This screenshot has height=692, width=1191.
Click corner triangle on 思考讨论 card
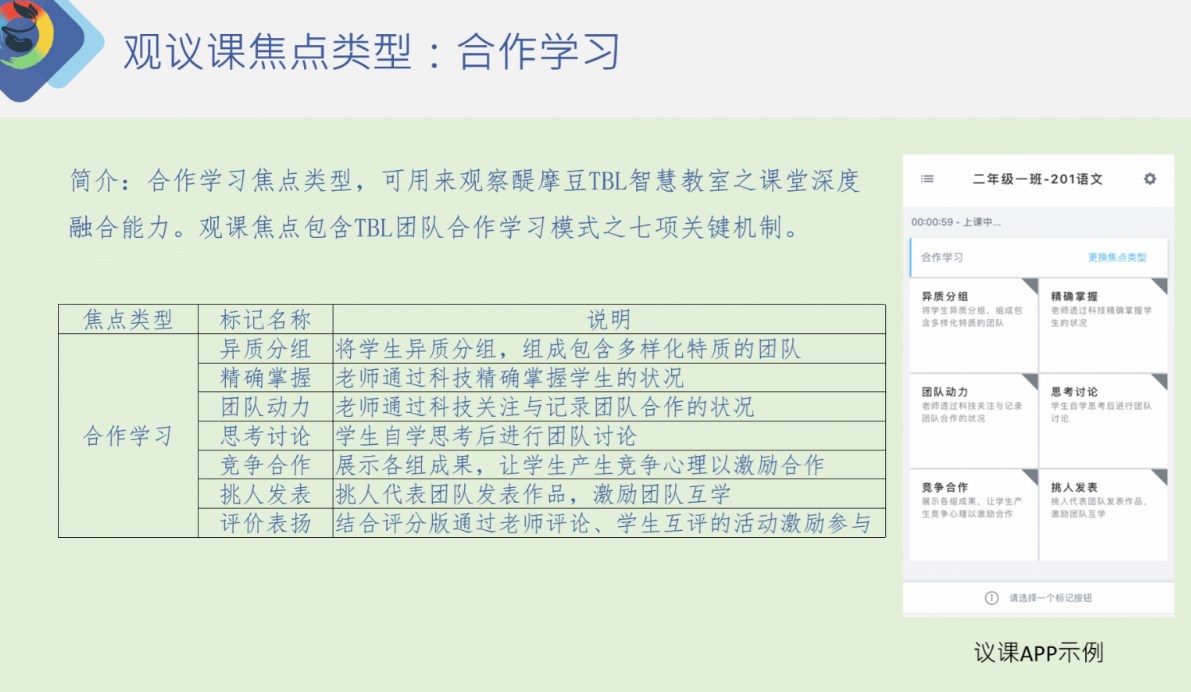point(1160,381)
